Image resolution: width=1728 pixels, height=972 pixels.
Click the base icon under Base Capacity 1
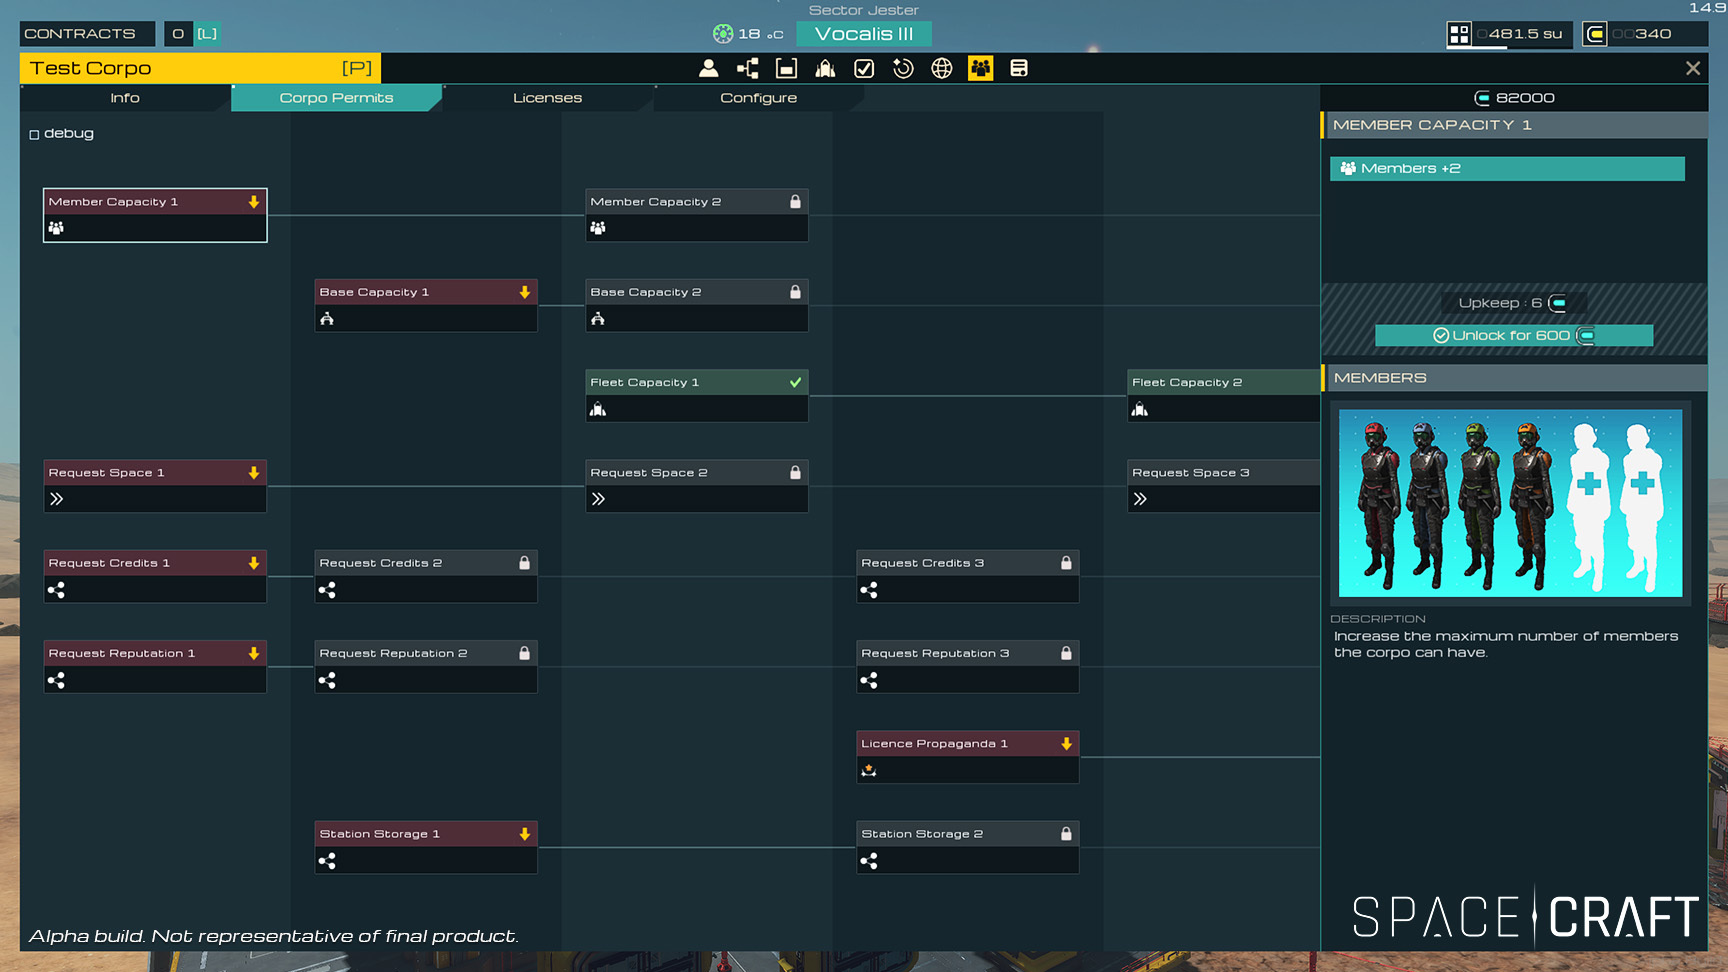327,319
